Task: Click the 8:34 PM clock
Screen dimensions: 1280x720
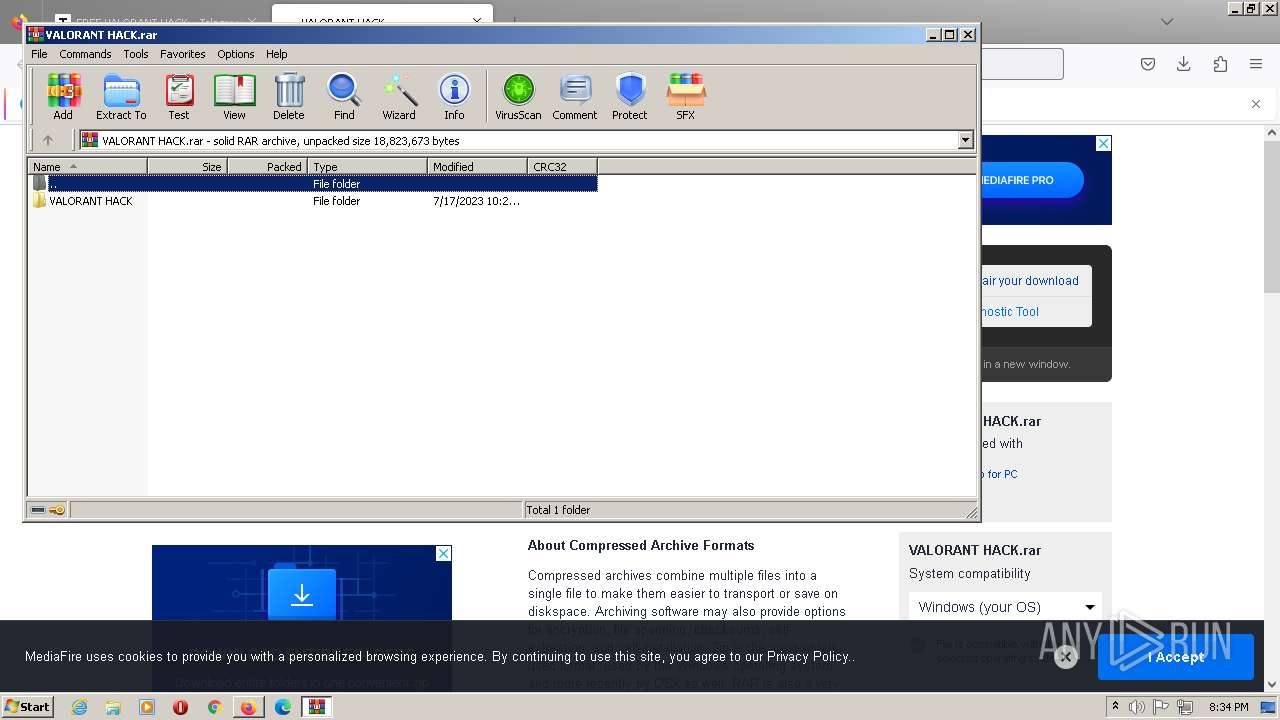Action: coord(1228,707)
